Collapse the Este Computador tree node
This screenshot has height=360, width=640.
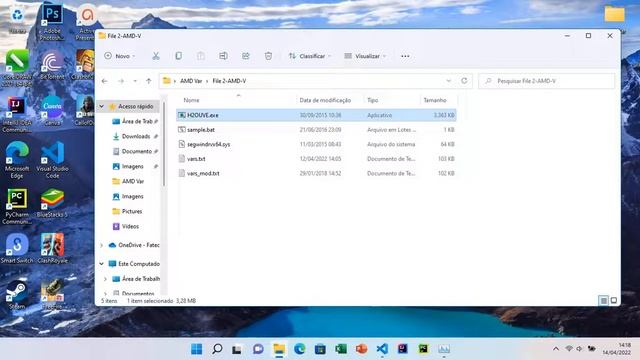(102, 264)
